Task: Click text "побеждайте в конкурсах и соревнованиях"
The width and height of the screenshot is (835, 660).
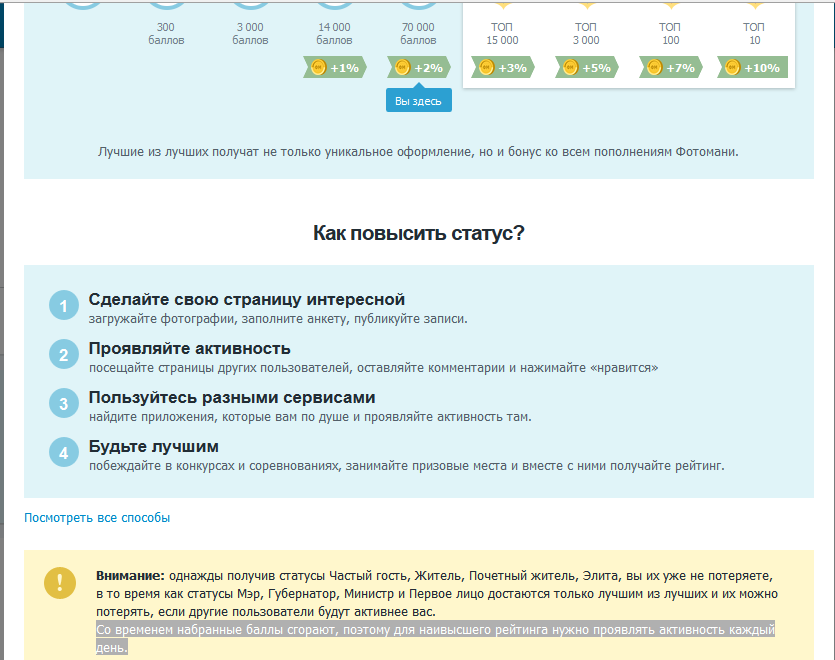Action: 214,466
